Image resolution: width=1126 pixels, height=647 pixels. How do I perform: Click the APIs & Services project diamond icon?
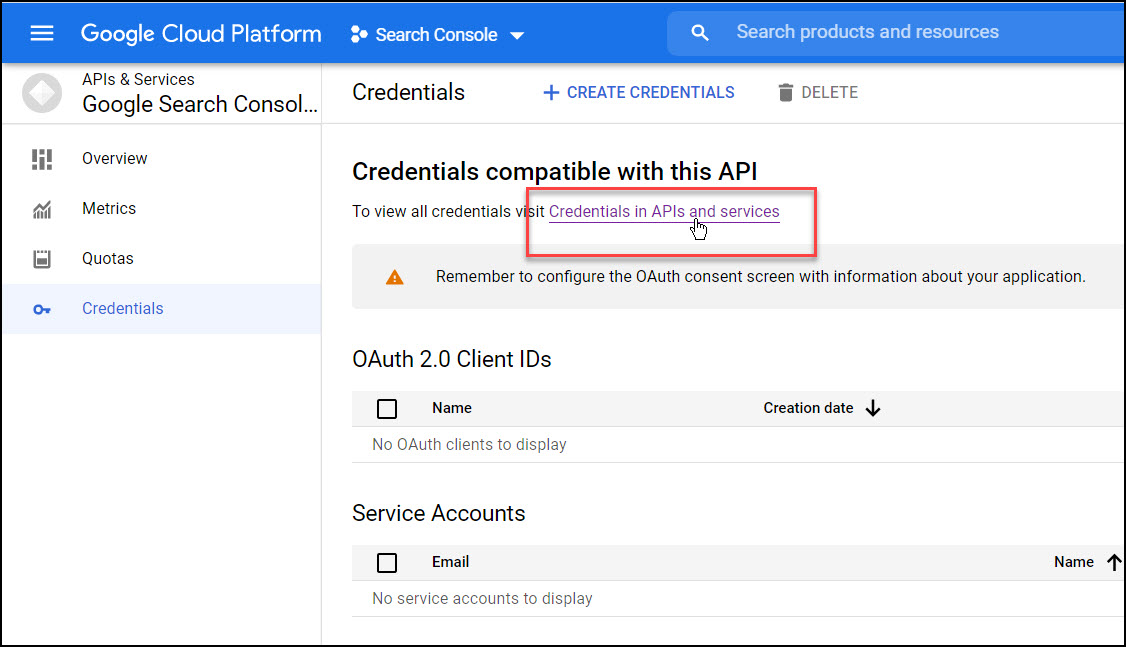click(42, 92)
